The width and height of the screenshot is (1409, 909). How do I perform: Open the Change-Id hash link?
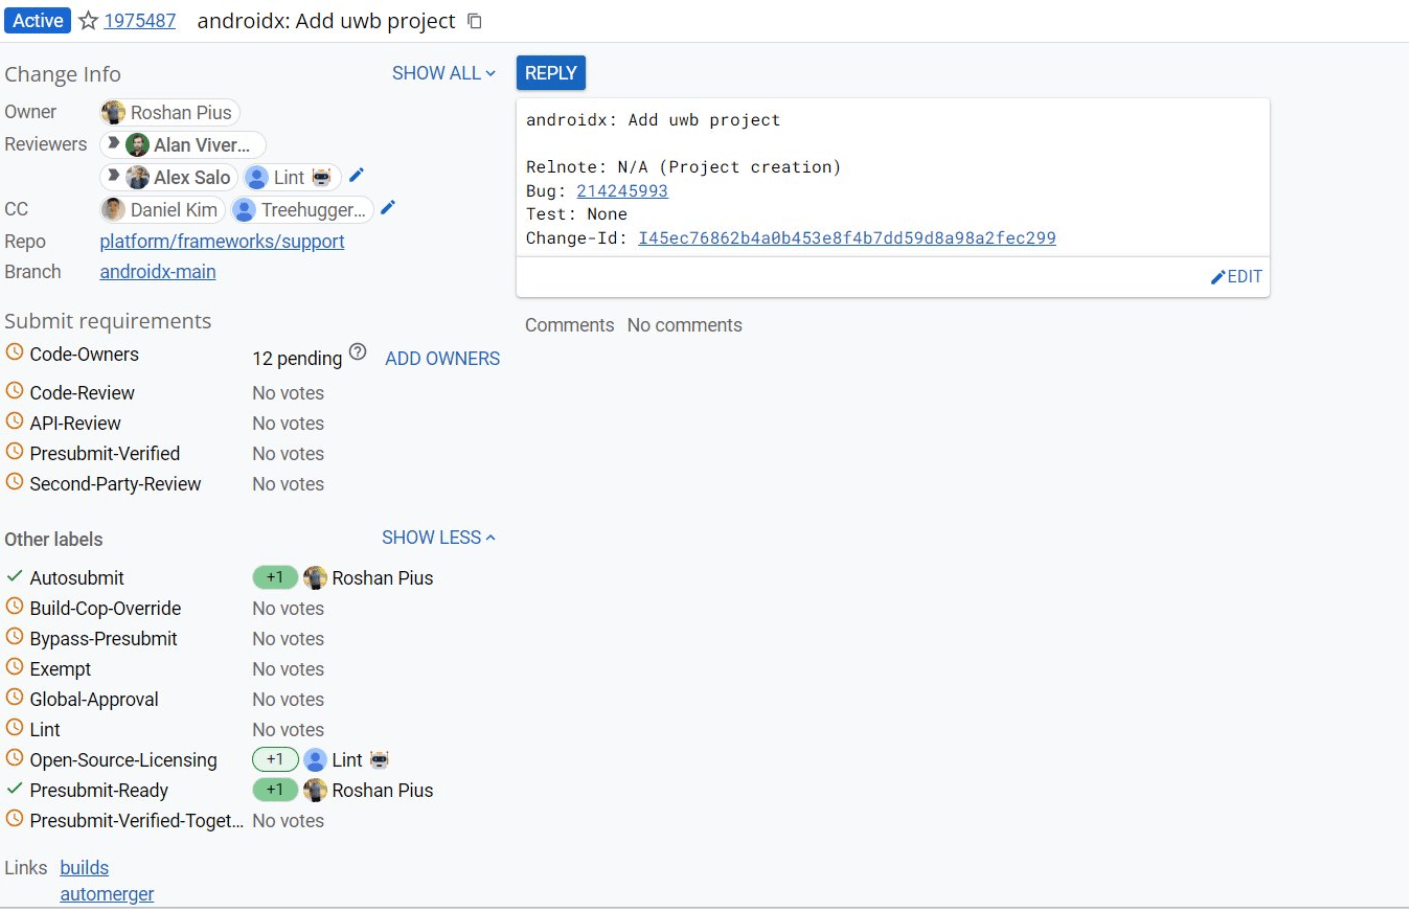point(847,238)
